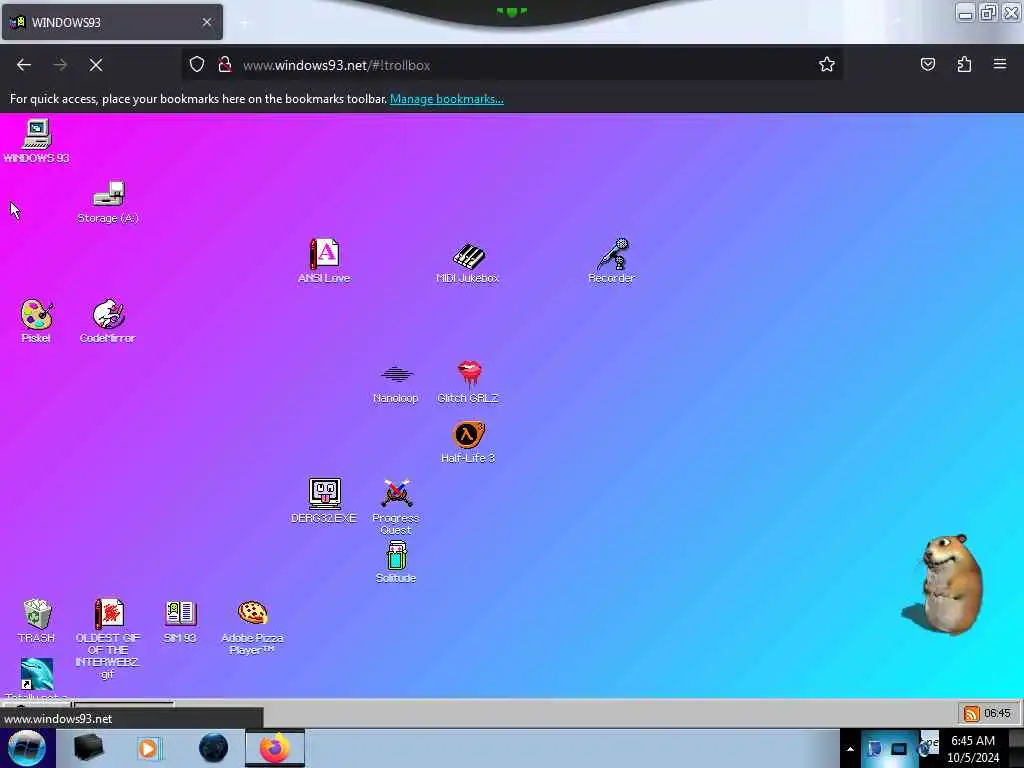Click the 06:45 clock in Windows93 taskbar

(997, 713)
